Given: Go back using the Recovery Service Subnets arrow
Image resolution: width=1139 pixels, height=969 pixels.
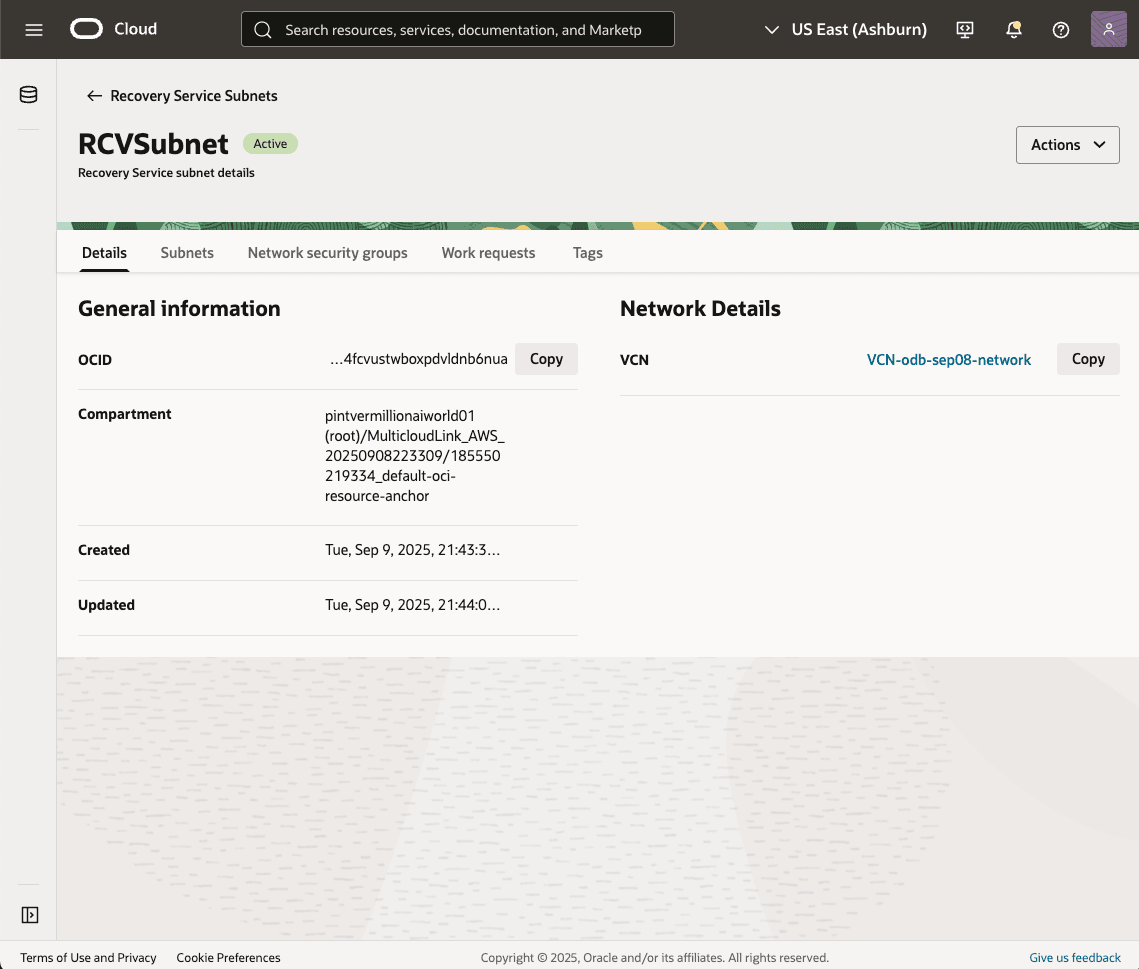Looking at the screenshot, I should click(93, 95).
